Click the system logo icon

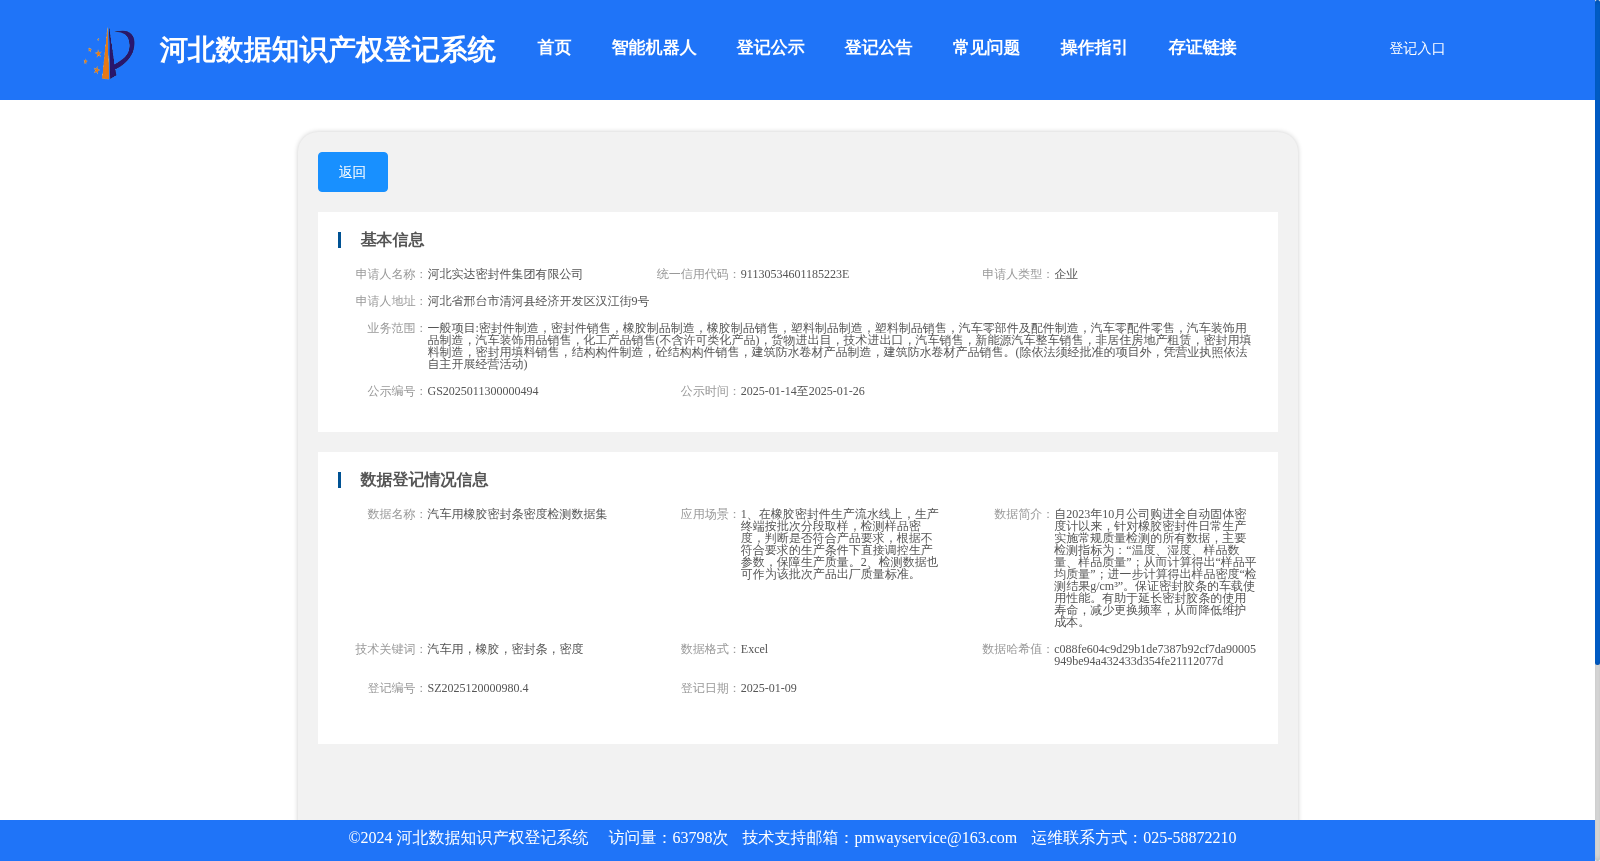click(109, 52)
